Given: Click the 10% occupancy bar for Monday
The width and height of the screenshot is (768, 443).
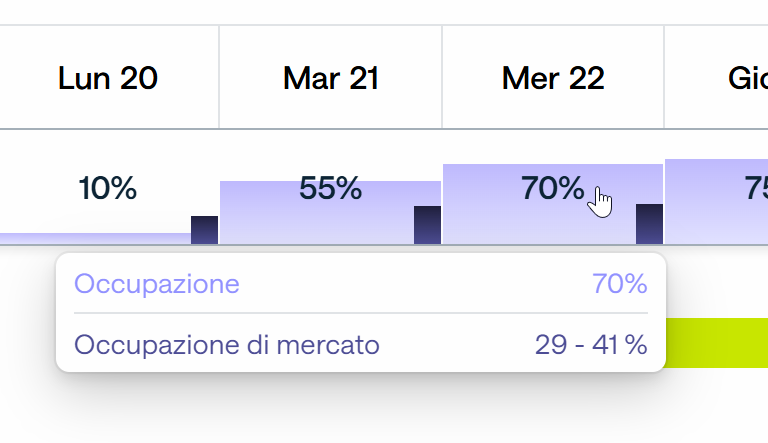Looking at the screenshot, I should click(x=96, y=239).
